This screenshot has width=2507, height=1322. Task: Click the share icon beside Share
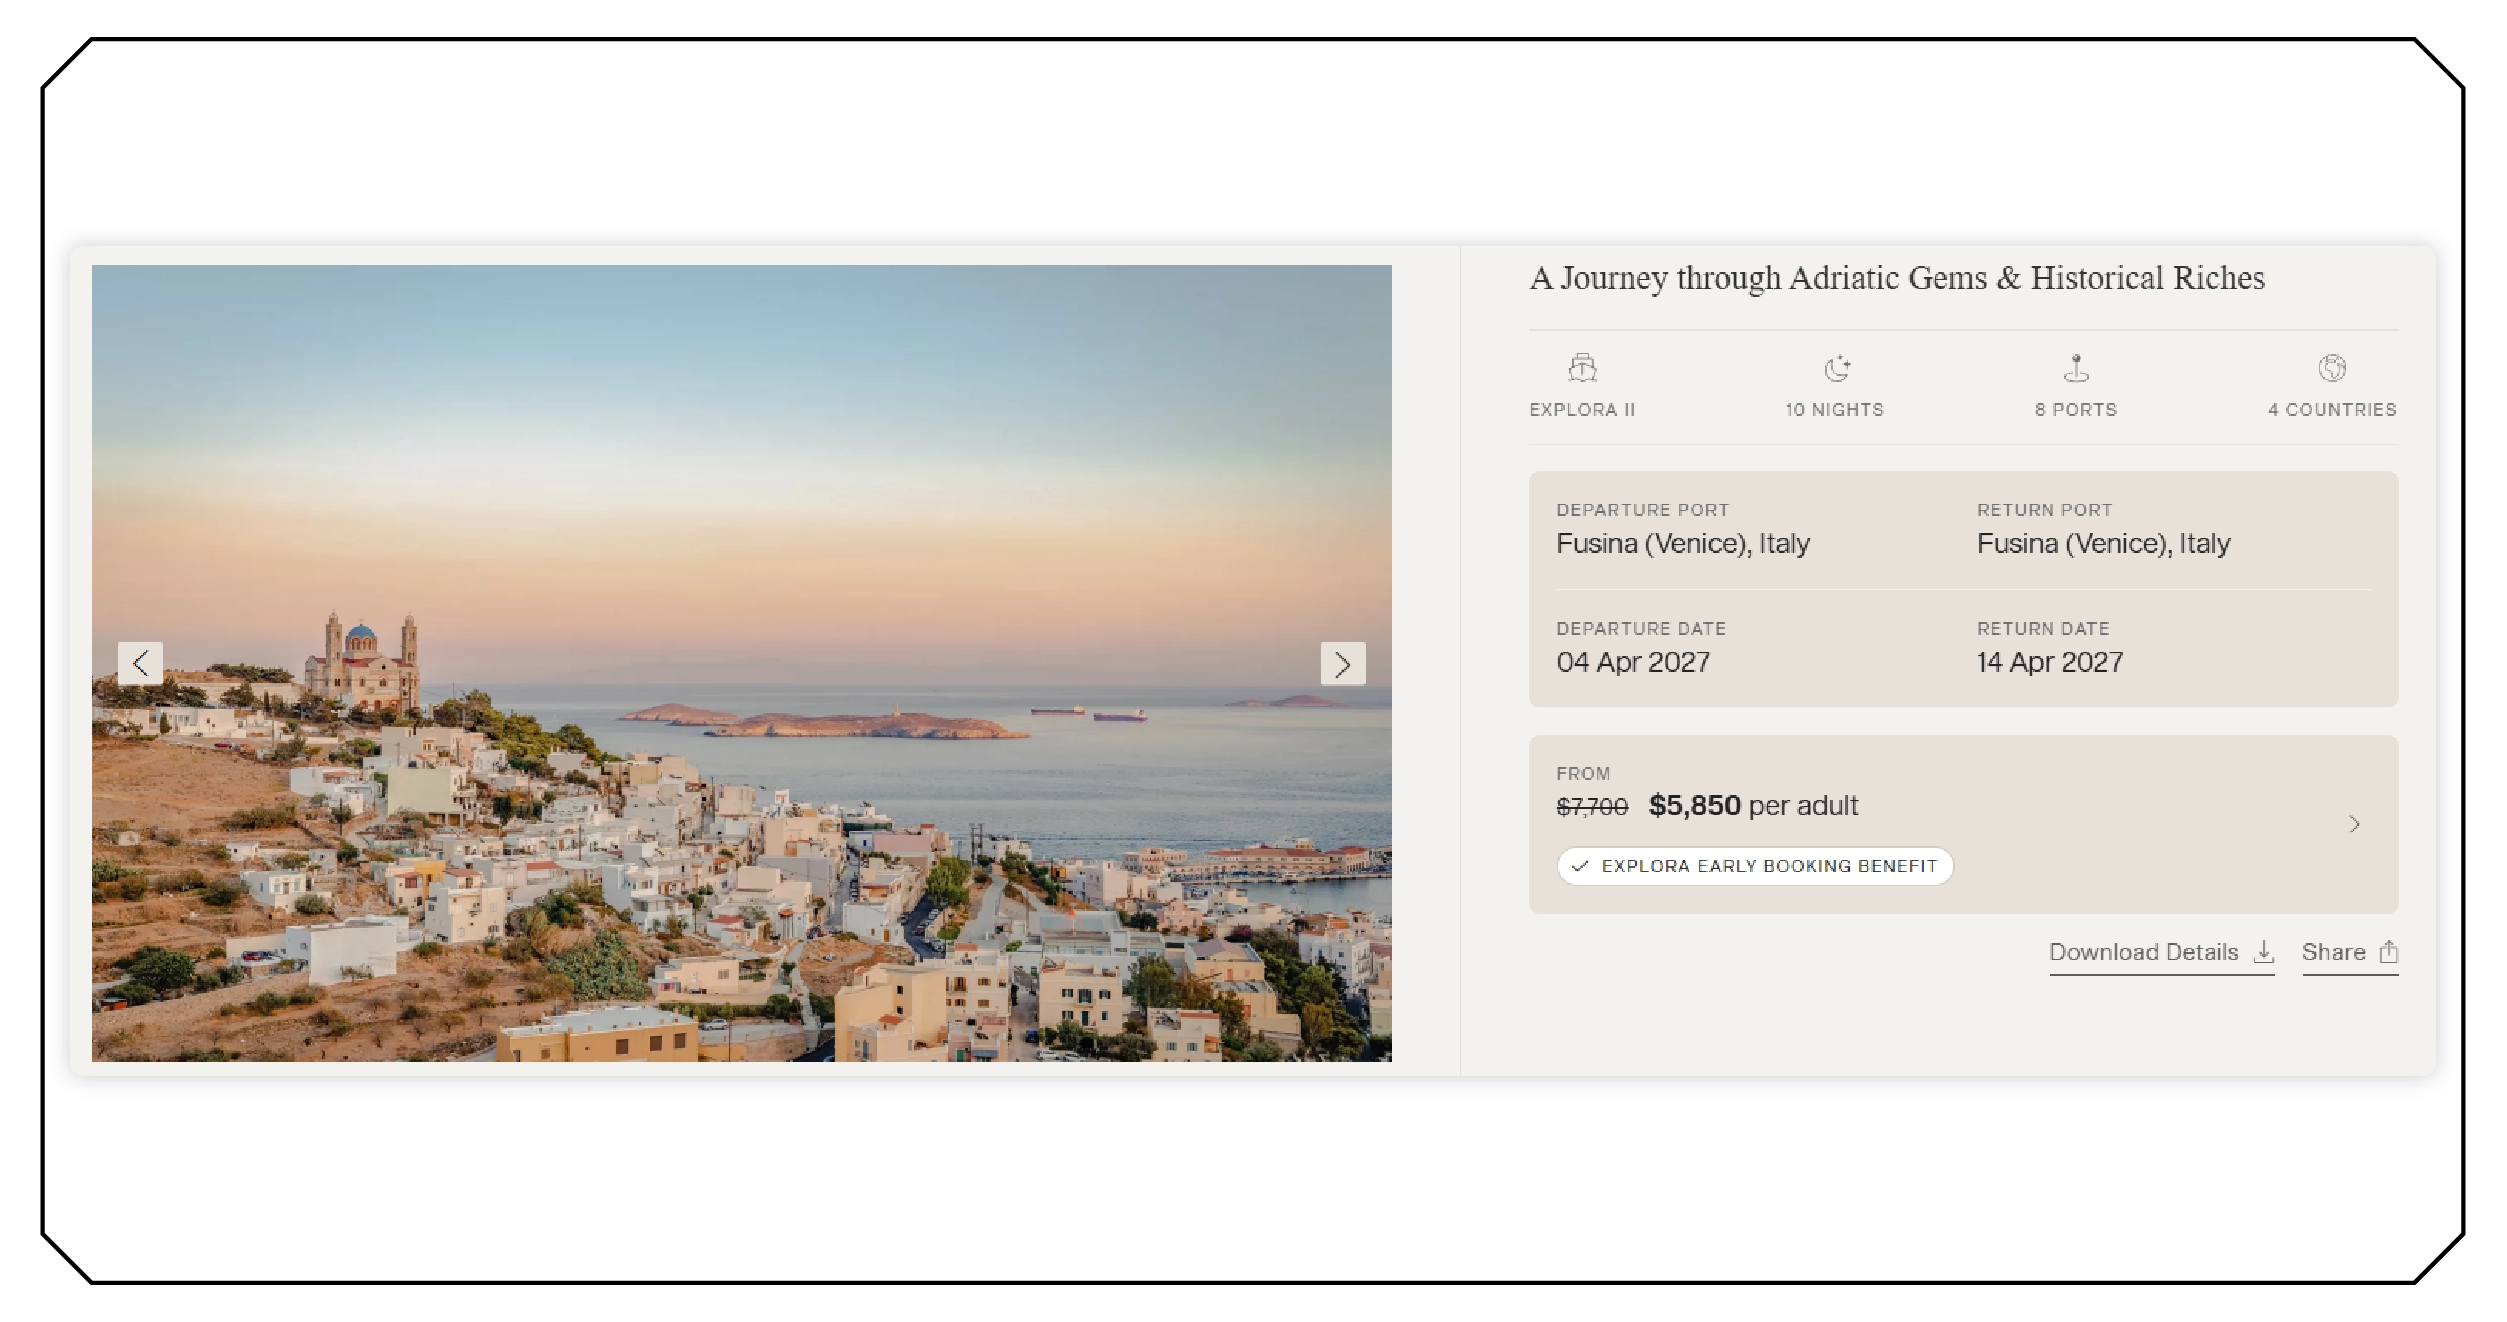(2388, 952)
